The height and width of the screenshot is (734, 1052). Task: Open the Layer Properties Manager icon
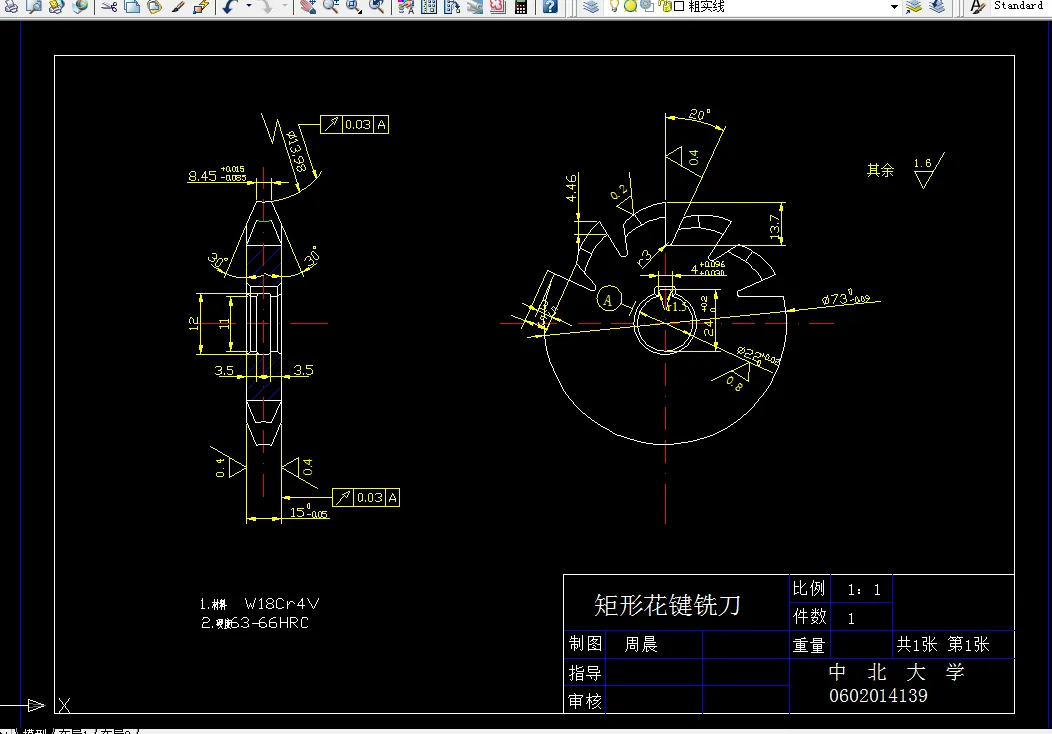pos(590,7)
